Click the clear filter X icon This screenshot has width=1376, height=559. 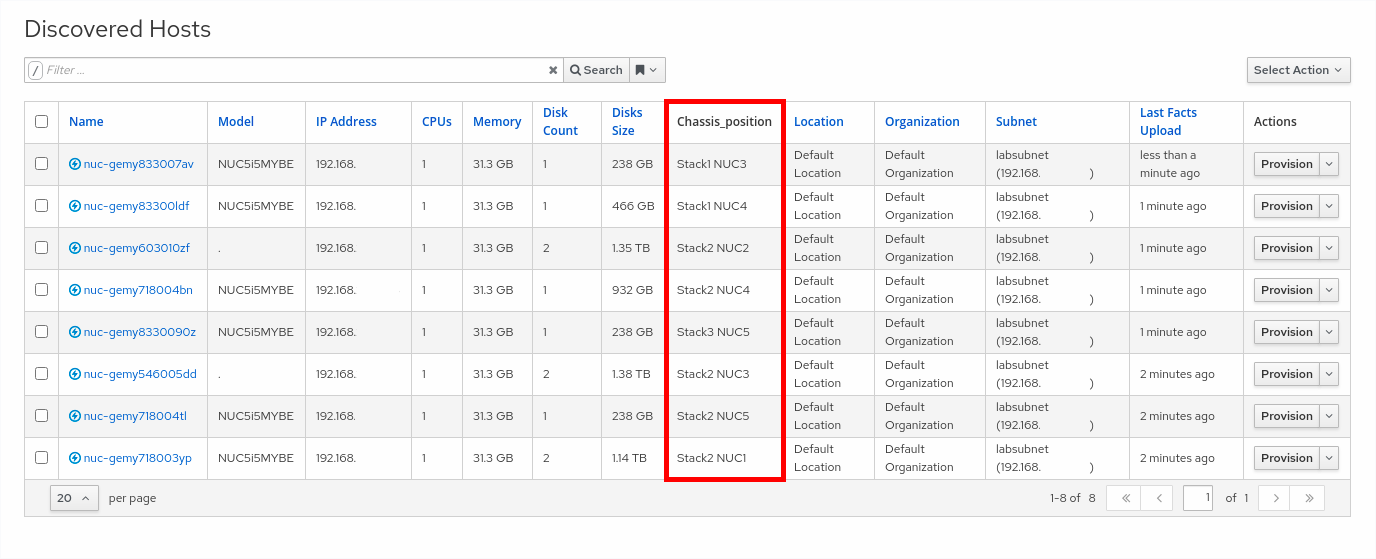(x=553, y=70)
